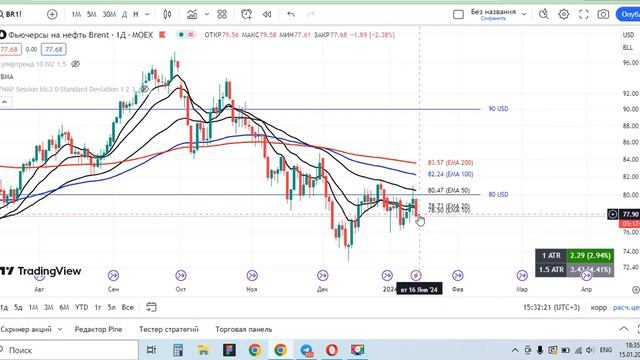Click sell price 77.68 red box
The image size is (640, 360).
[9, 49]
